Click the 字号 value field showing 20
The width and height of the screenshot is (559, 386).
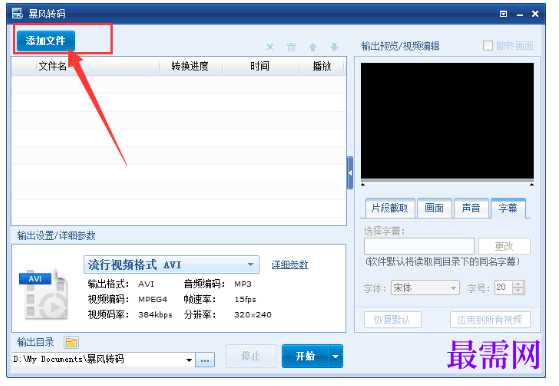pos(503,287)
